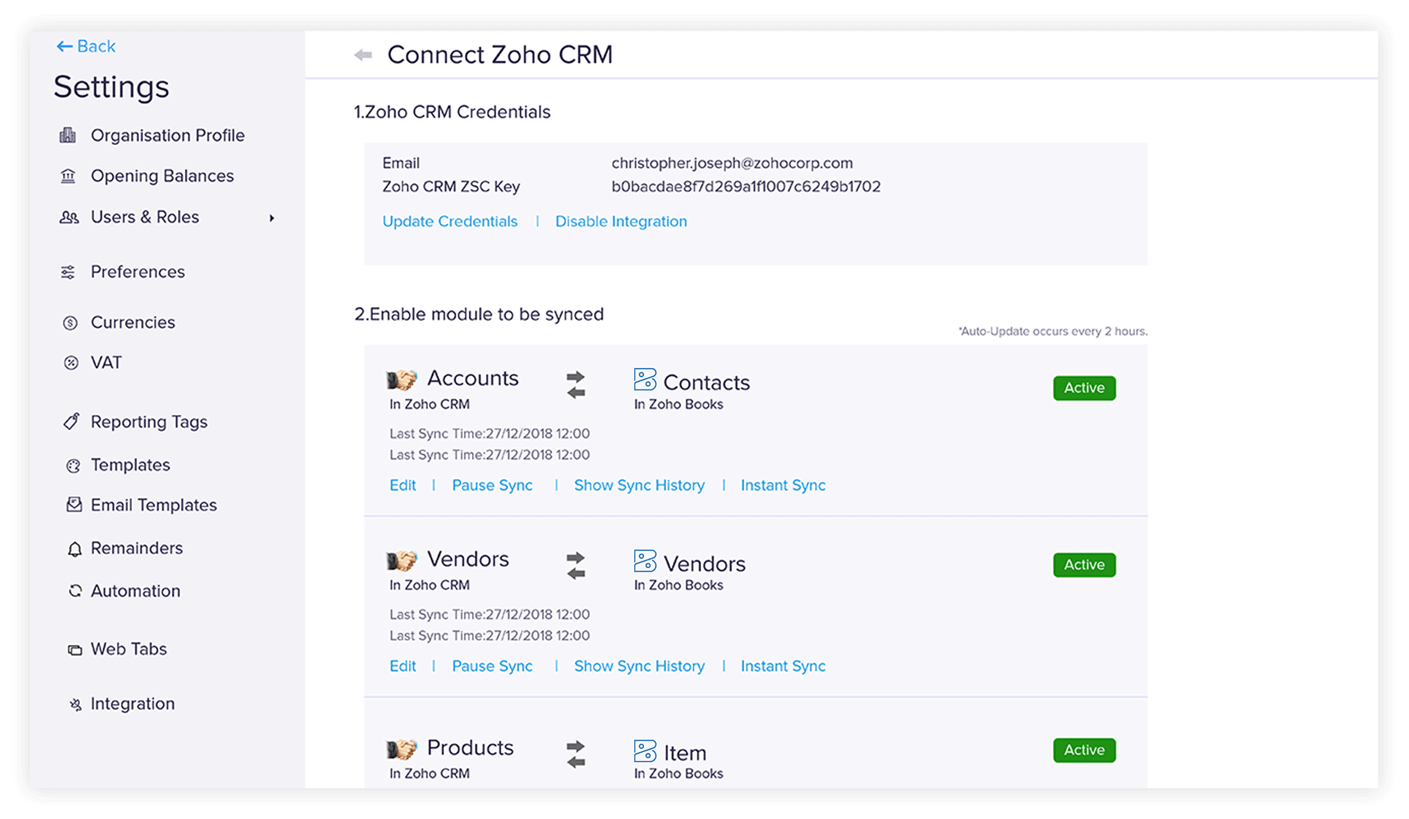Click the Remainders bell icon
1409x819 pixels.
pyautogui.click(x=74, y=549)
